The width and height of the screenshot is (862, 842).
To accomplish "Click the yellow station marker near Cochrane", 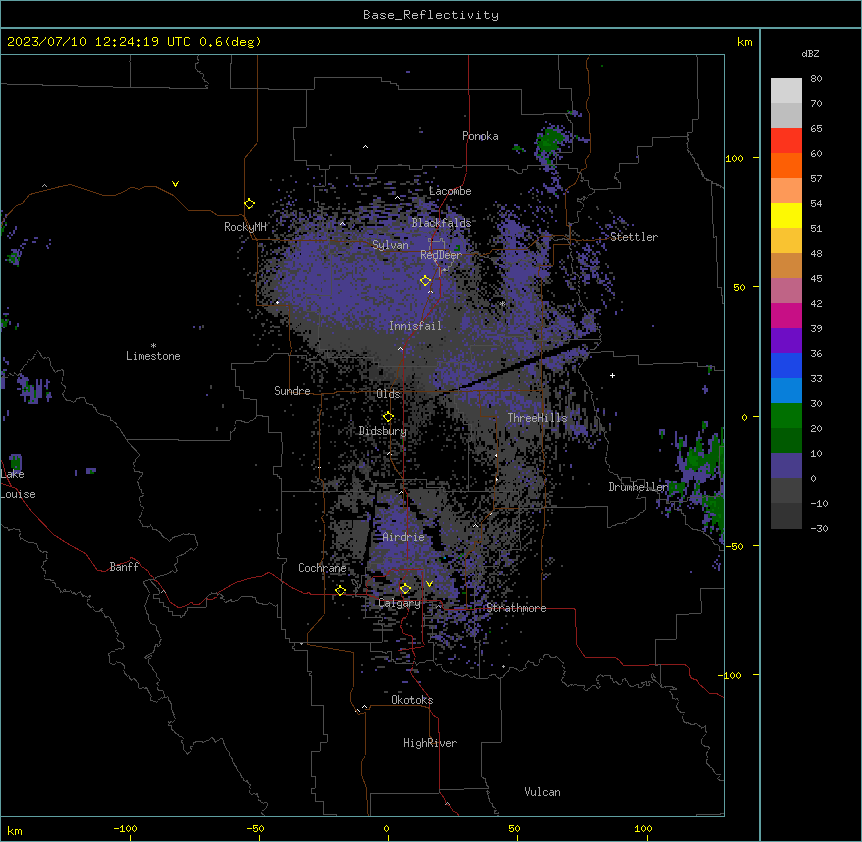I will (x=340, y=590).
